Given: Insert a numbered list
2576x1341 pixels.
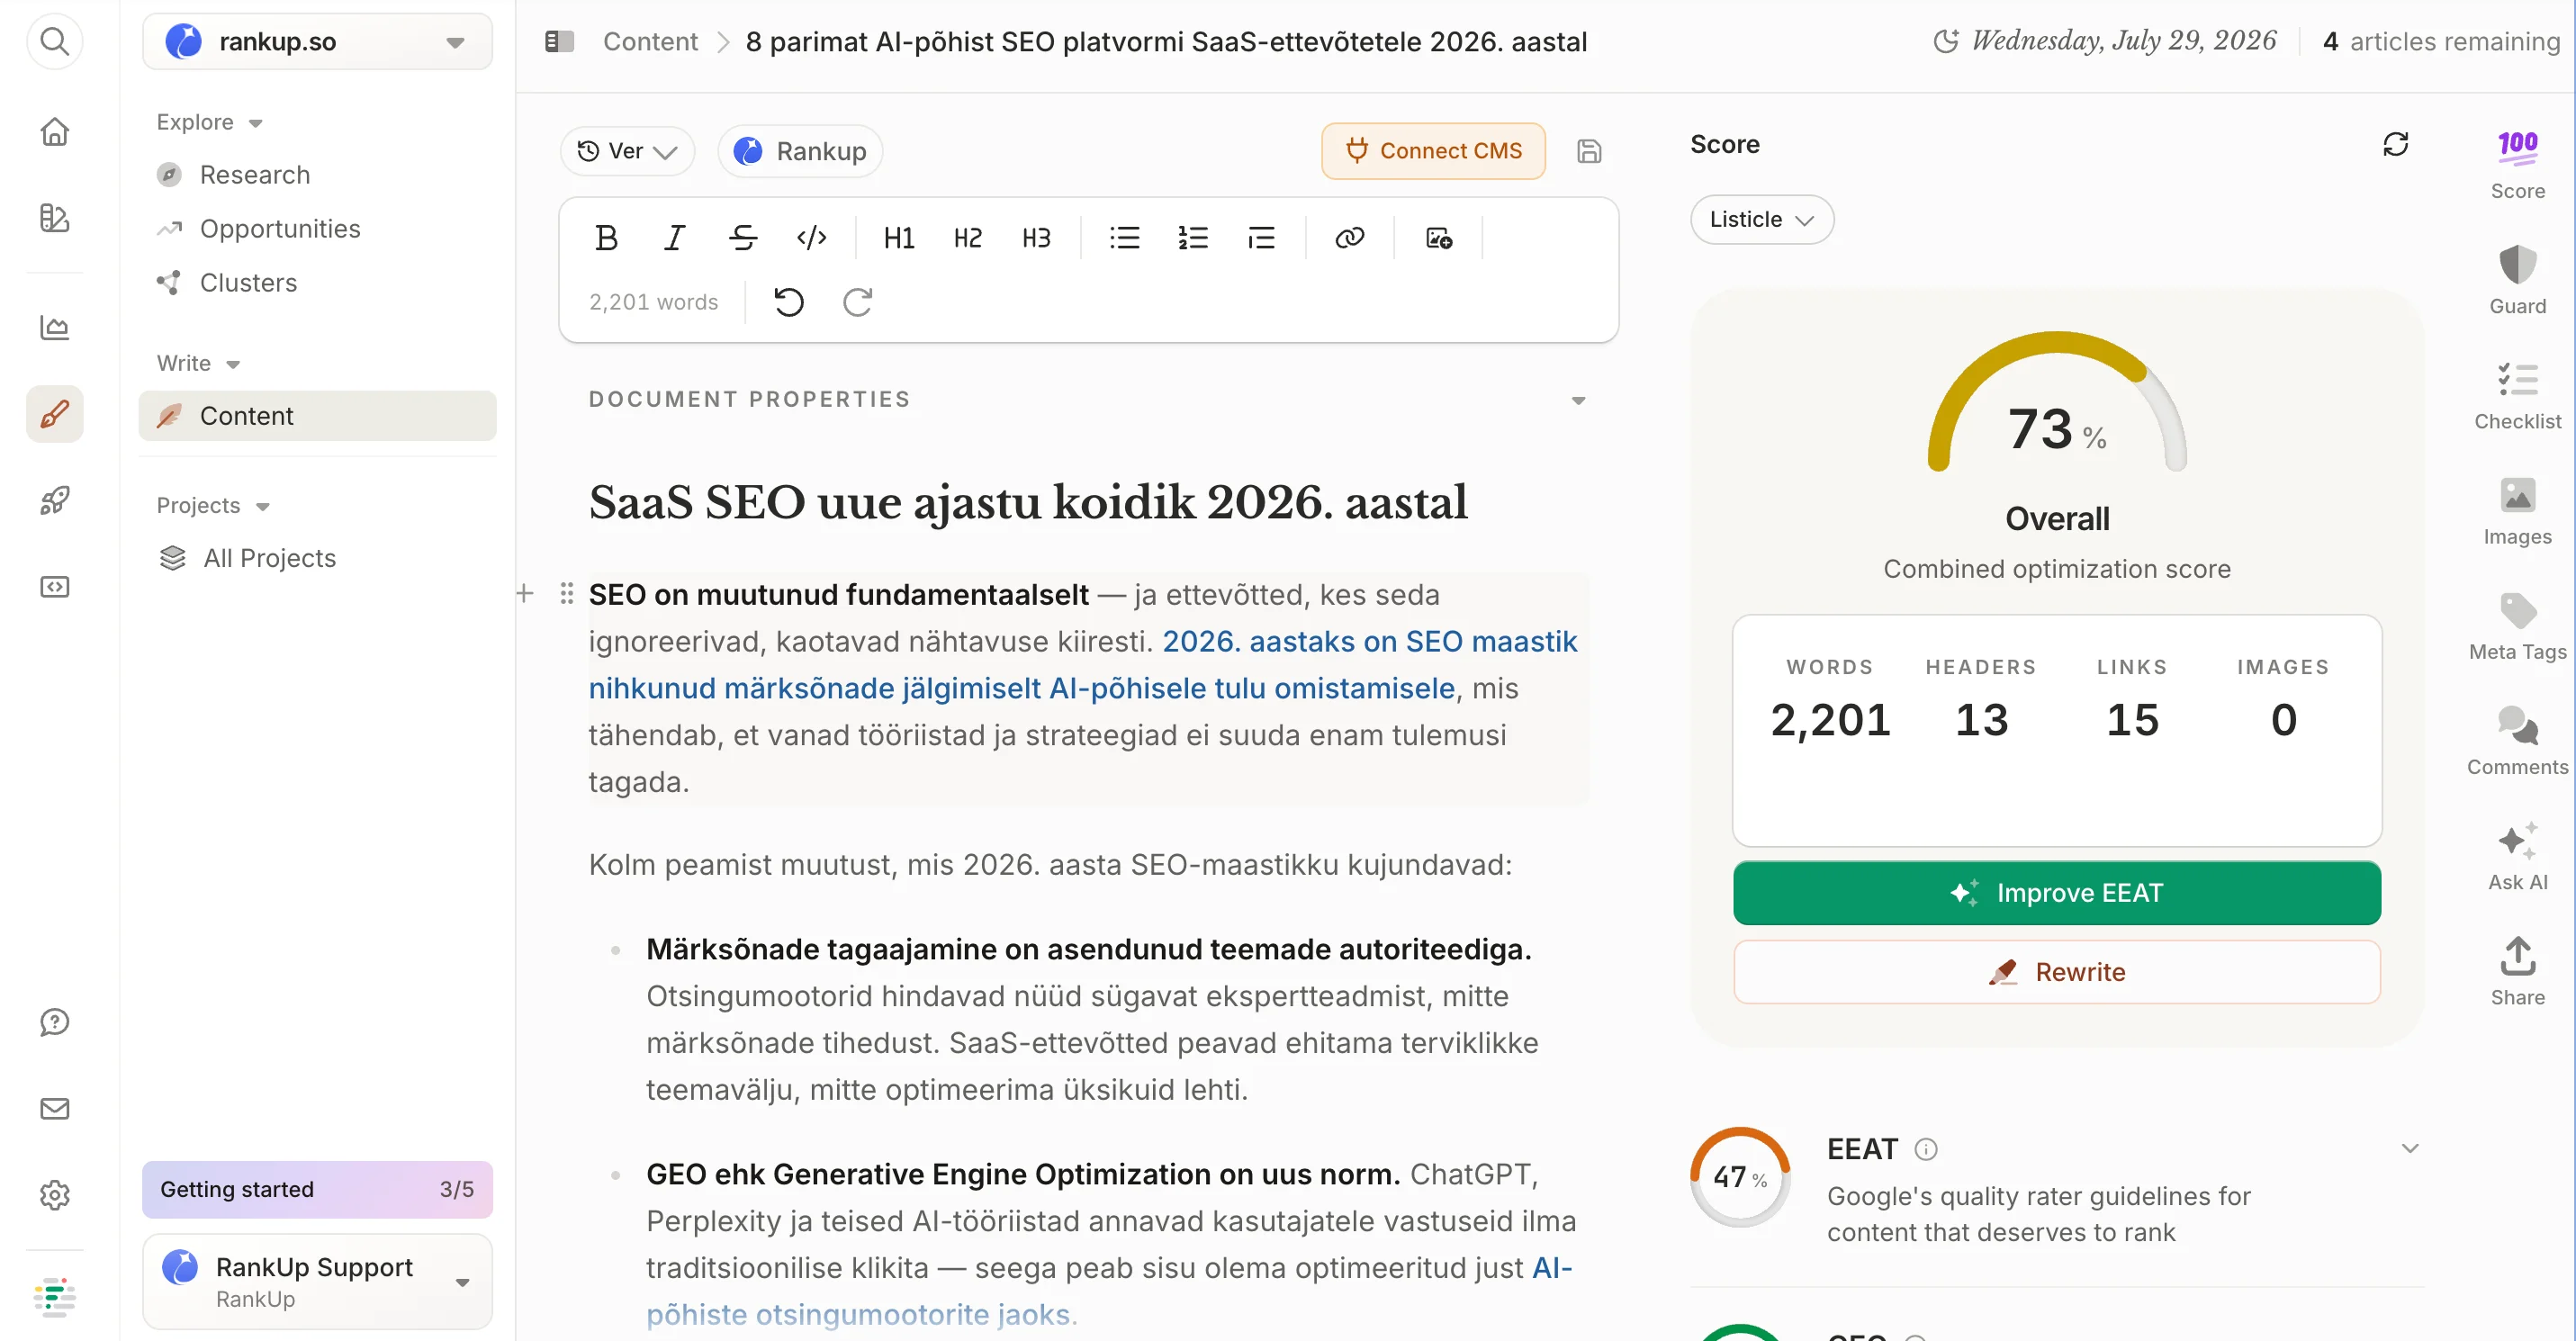Looking at the screenshot, I should [1192, 238].
